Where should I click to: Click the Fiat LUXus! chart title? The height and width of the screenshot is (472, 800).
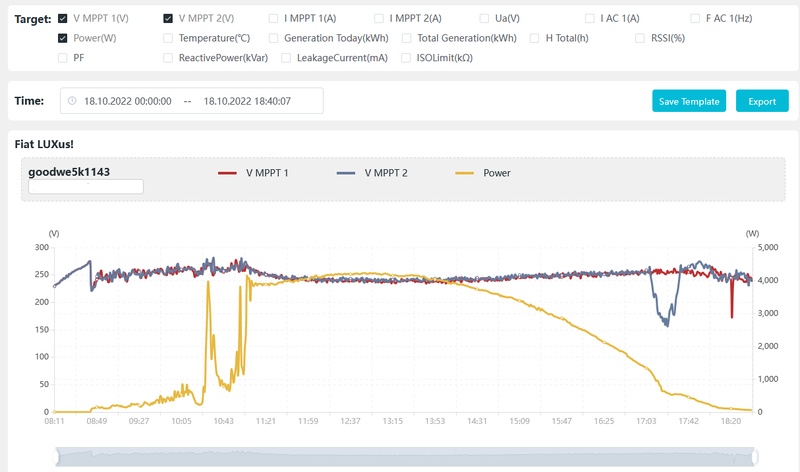44,144
